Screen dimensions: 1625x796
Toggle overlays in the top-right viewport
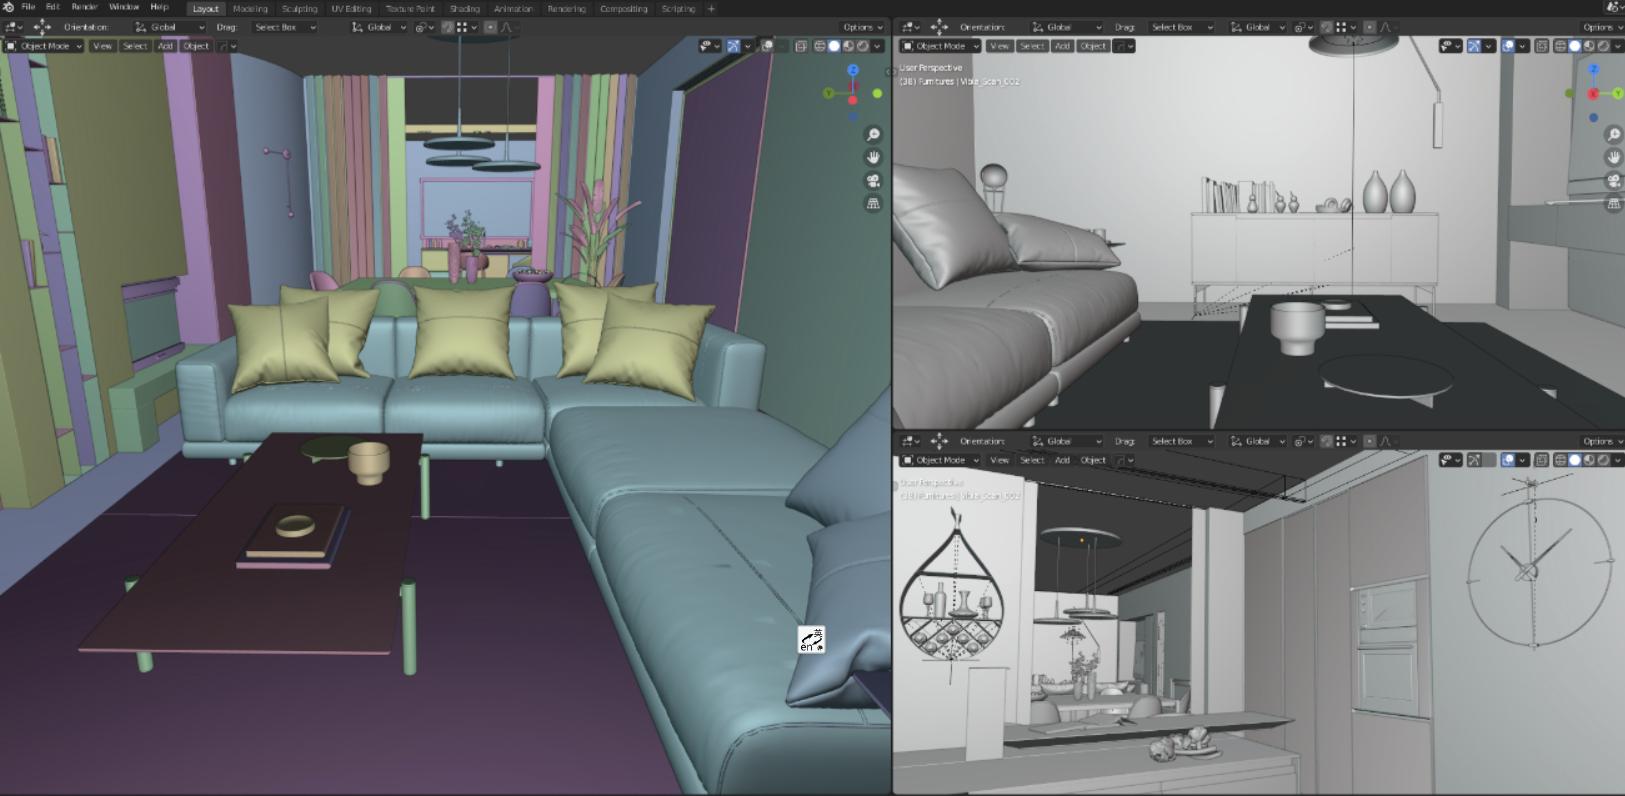coord(1507,46)
